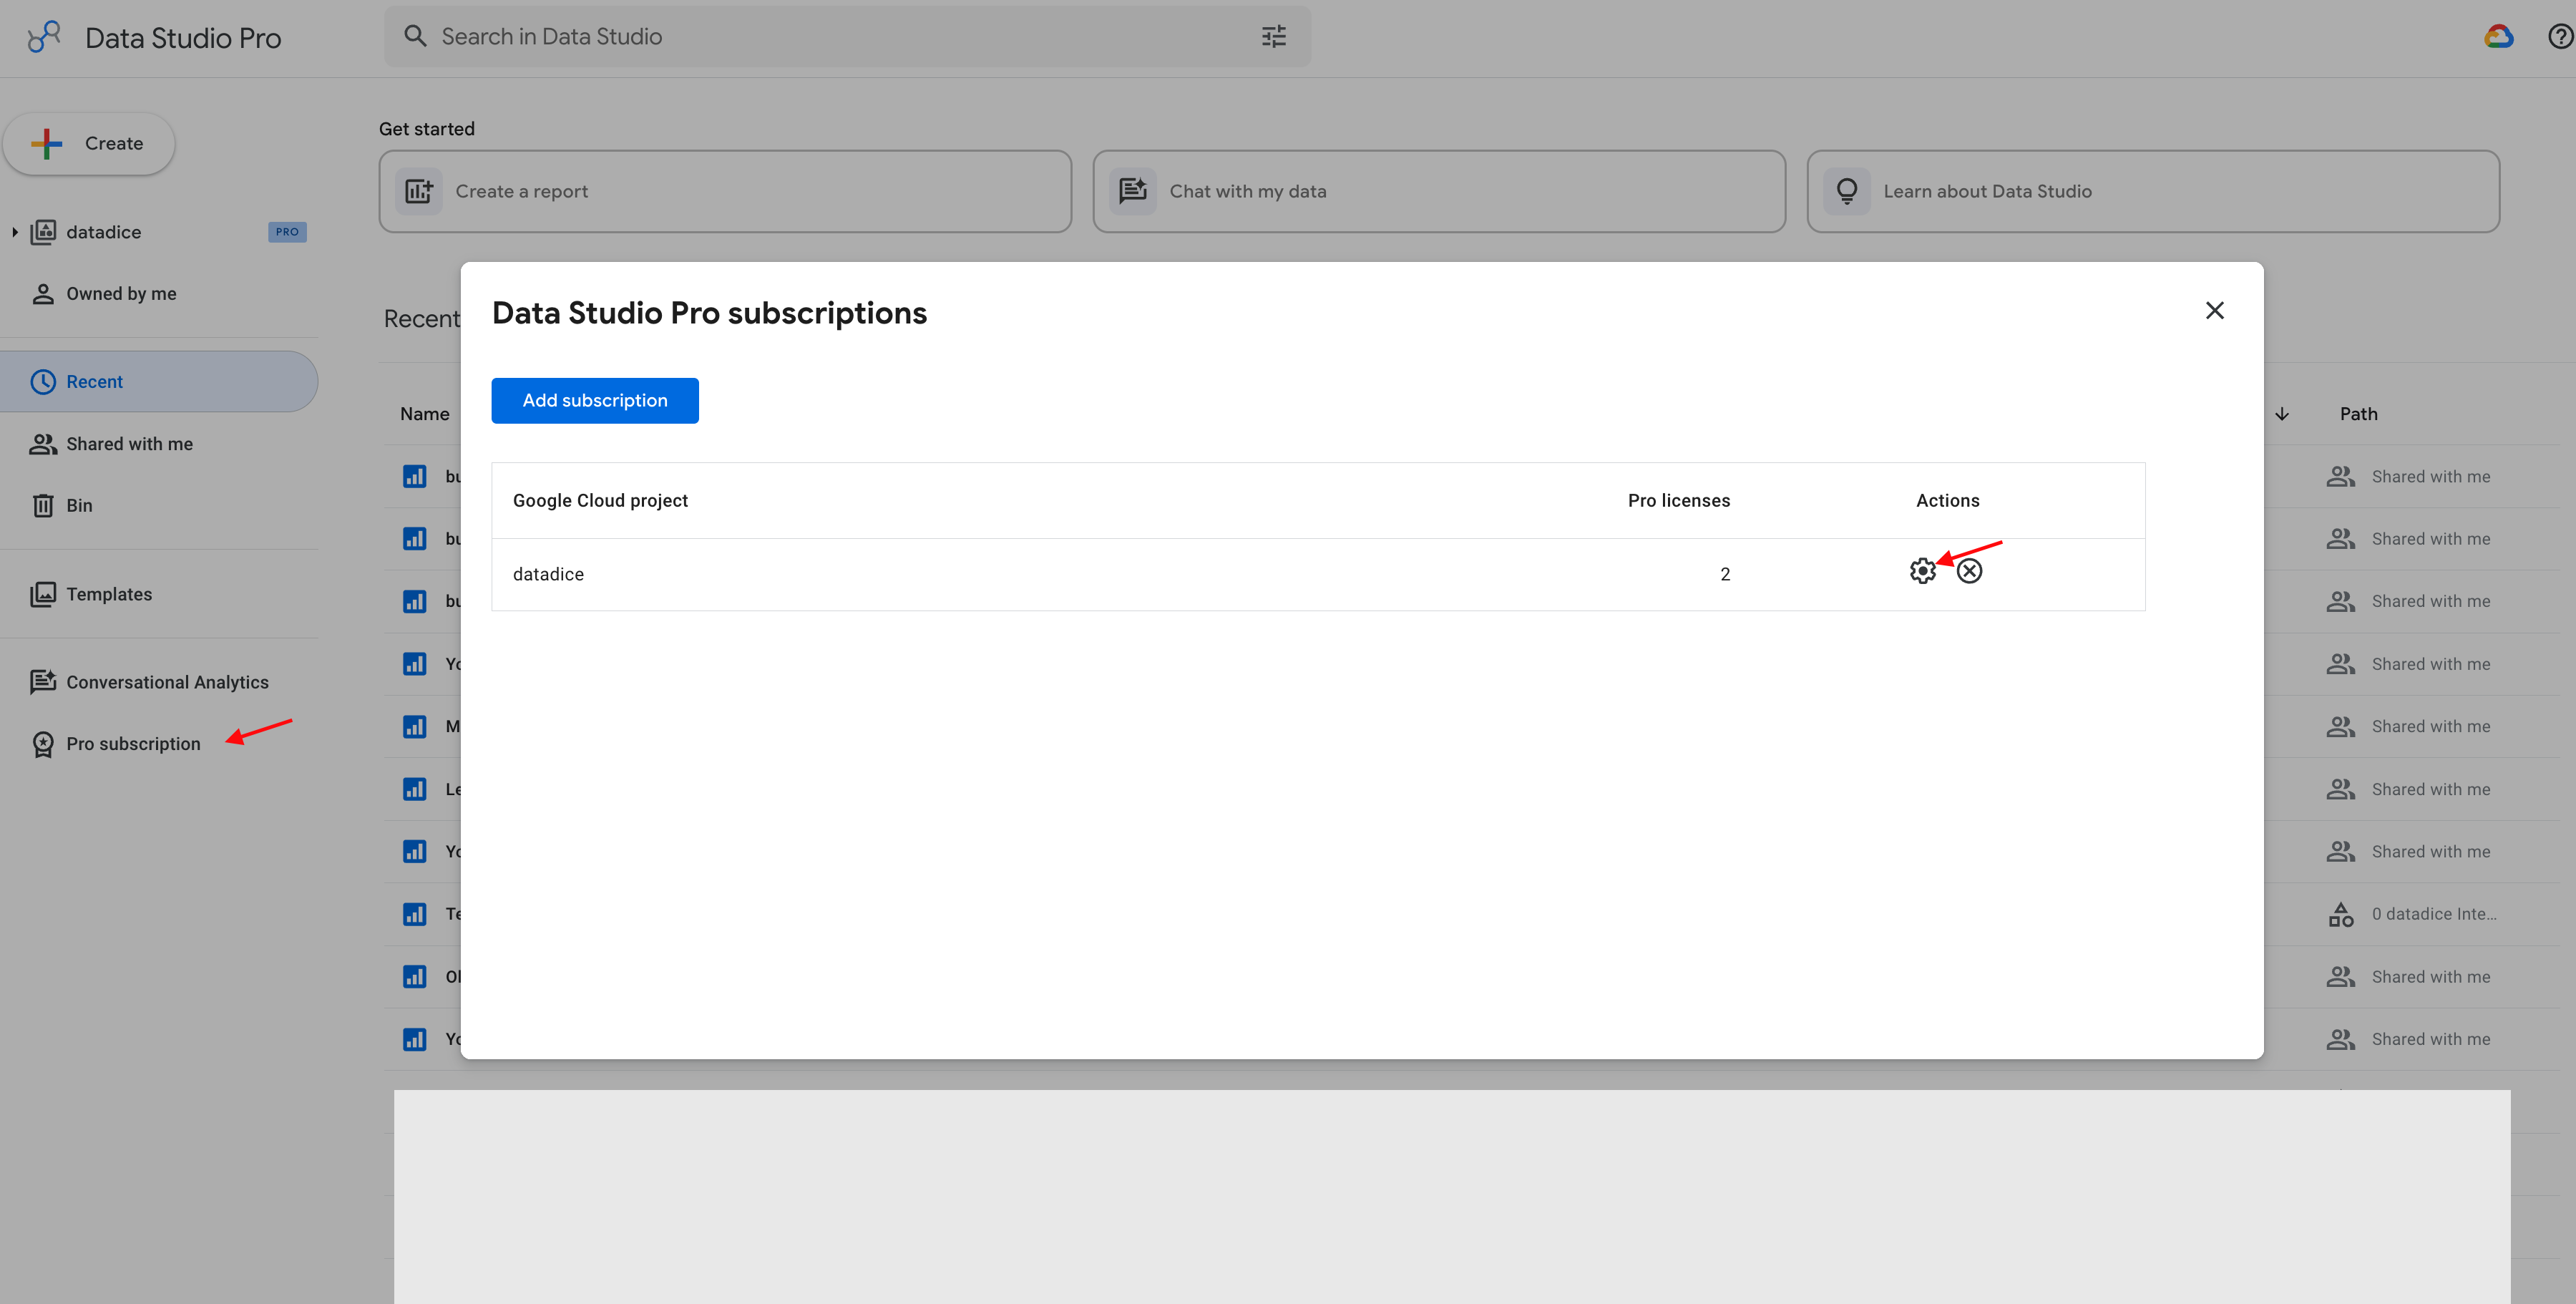Open settings gear for datadice subscription

coord(1922,572)
